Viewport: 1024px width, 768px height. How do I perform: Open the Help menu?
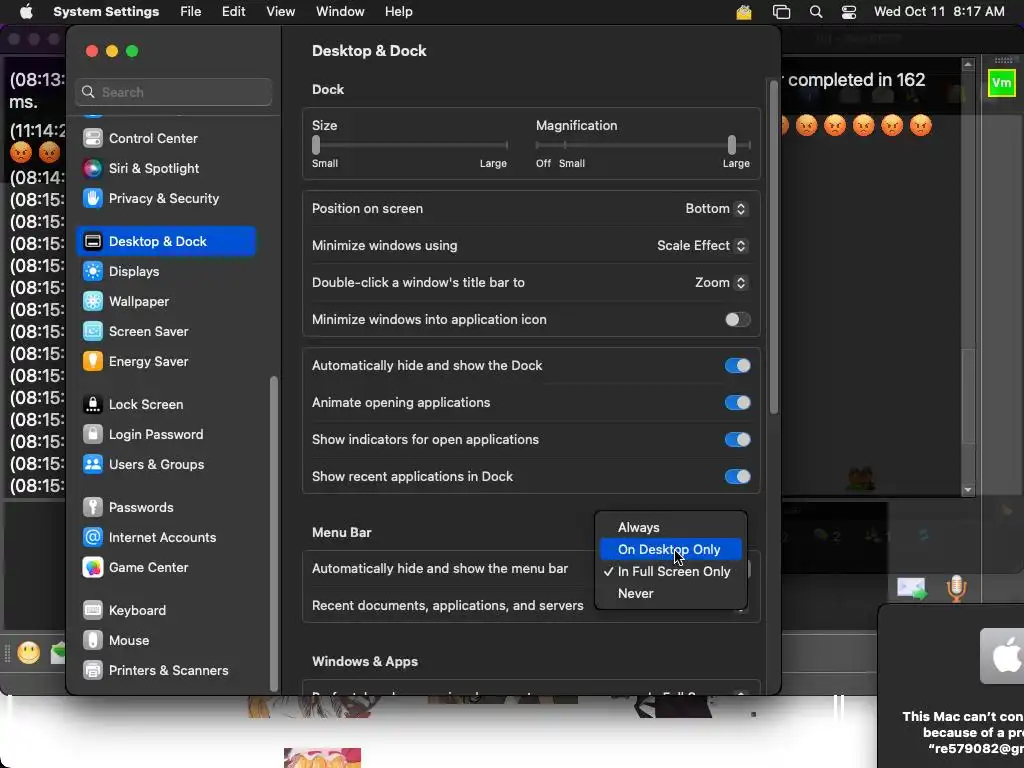[398, 12]
